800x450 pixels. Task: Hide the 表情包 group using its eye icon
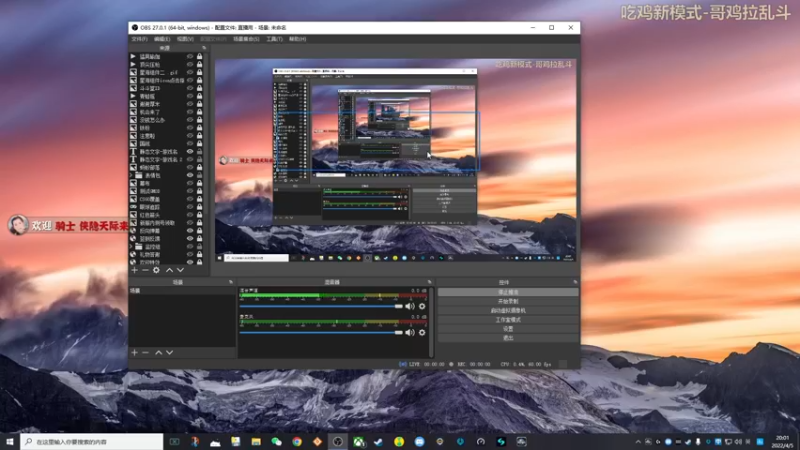pyautogui.click(x=190, y=175)
